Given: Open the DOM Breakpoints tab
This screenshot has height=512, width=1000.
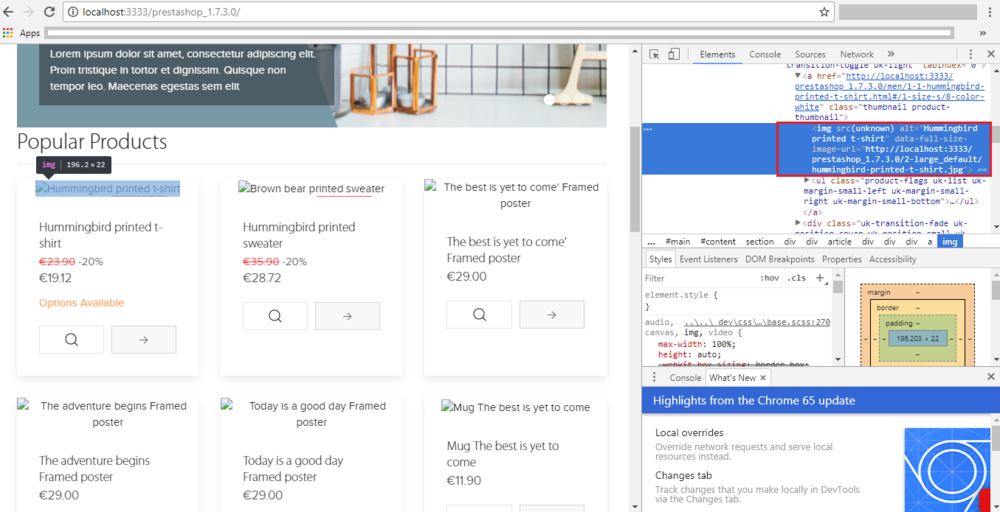Looking at the screenshot, I should [x=780, y=259].
